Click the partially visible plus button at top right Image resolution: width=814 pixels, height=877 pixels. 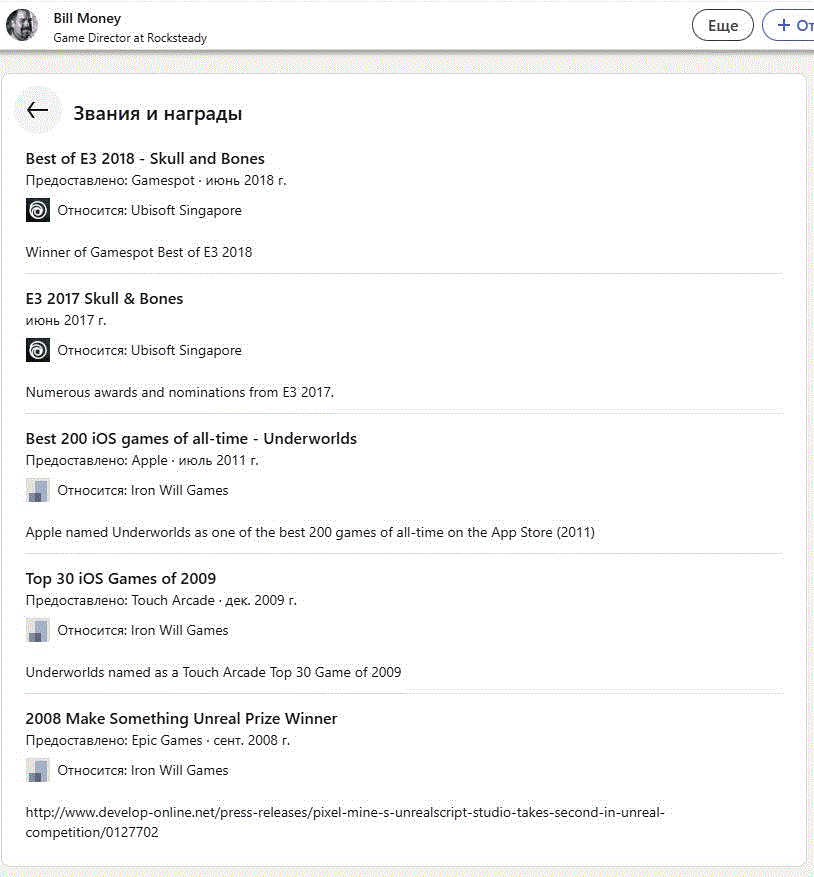790,25
